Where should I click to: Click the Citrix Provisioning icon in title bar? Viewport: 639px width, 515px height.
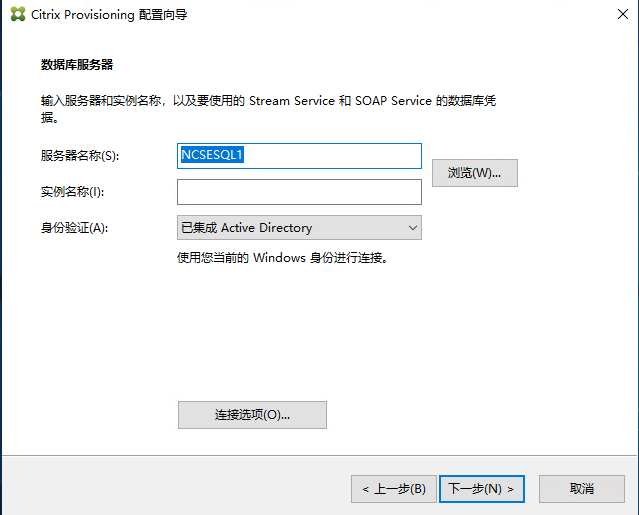pyautogui.click(x=17, y=15)
